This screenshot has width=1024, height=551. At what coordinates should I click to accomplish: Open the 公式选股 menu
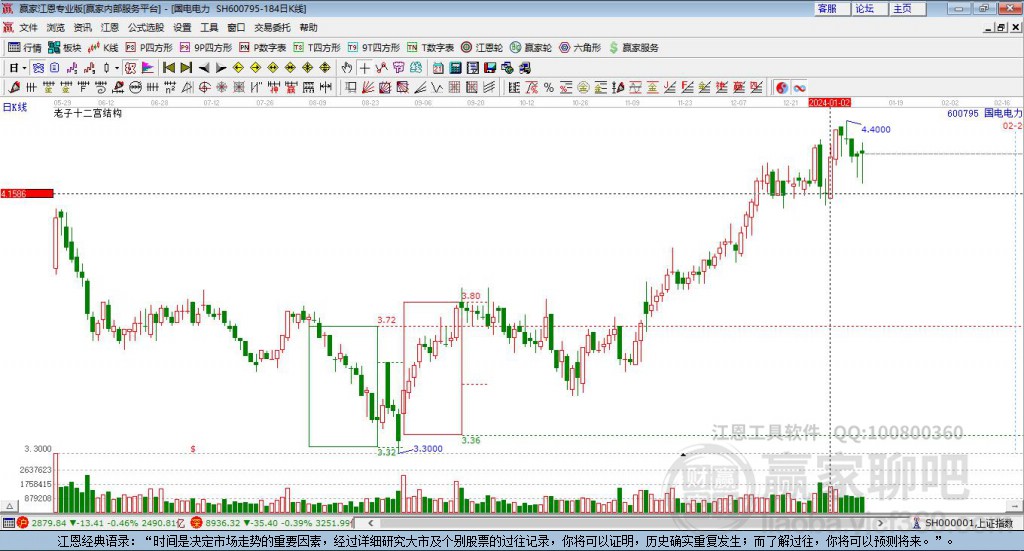click(146, 27)
